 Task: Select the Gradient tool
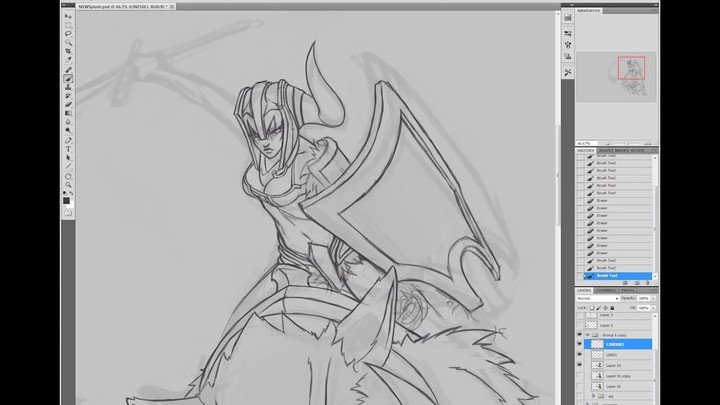point(68,113)
